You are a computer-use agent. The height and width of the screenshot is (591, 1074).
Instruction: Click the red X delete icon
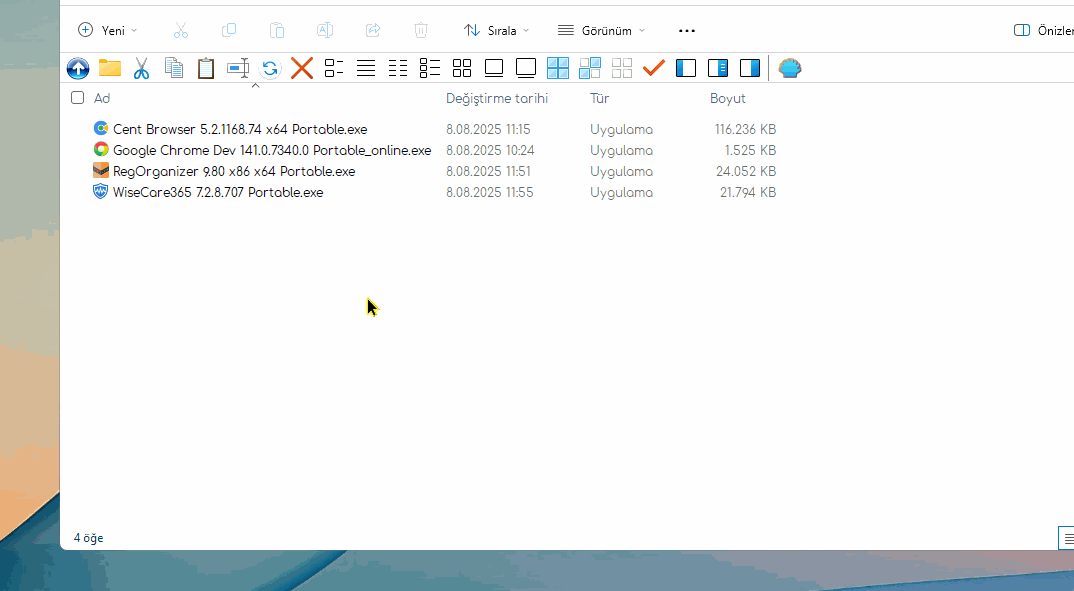click(302, 68)
